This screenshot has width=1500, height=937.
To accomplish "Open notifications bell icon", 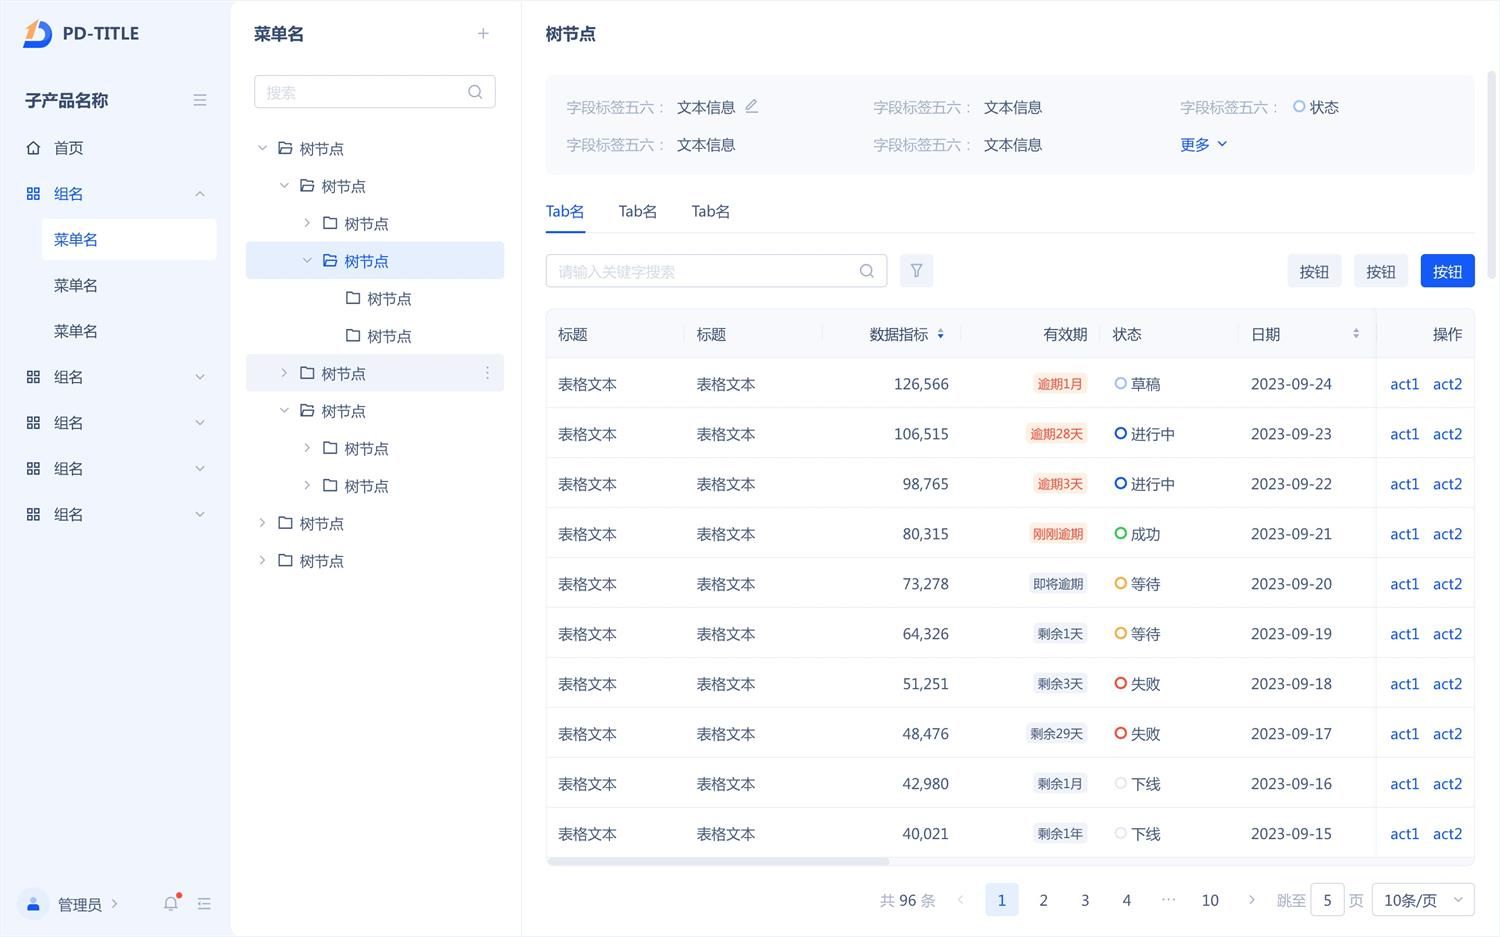I will coord(171,903).
